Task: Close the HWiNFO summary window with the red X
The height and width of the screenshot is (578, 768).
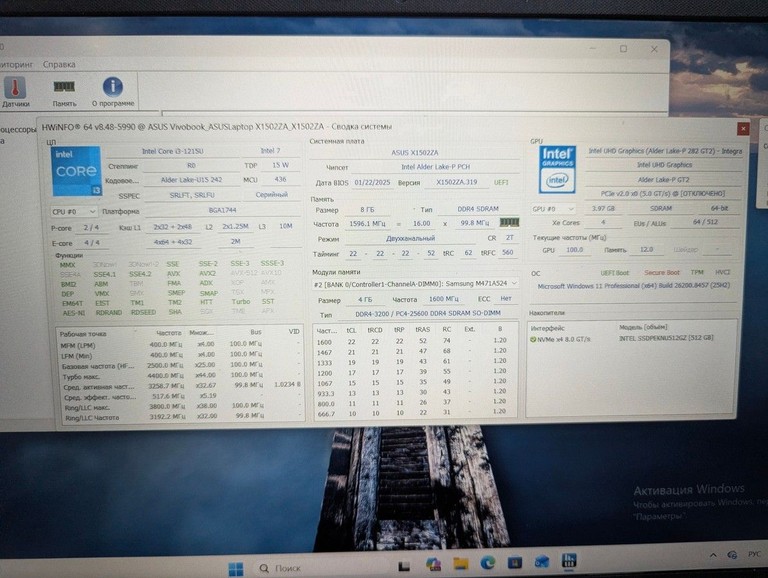Action: point(743,128)
